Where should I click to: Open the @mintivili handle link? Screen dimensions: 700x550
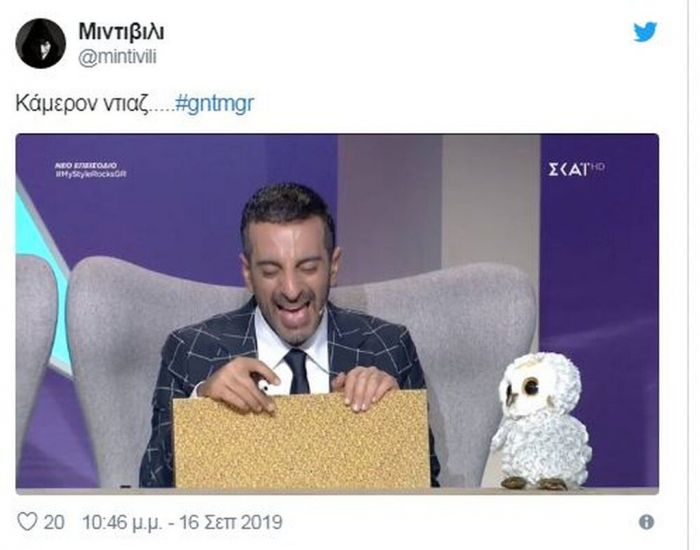117,58
